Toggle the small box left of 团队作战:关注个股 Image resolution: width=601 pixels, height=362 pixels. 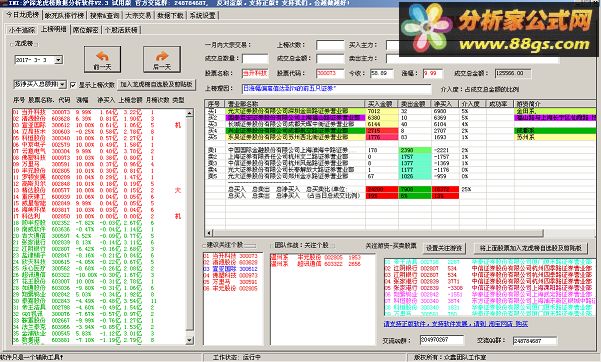click(271, 245)
